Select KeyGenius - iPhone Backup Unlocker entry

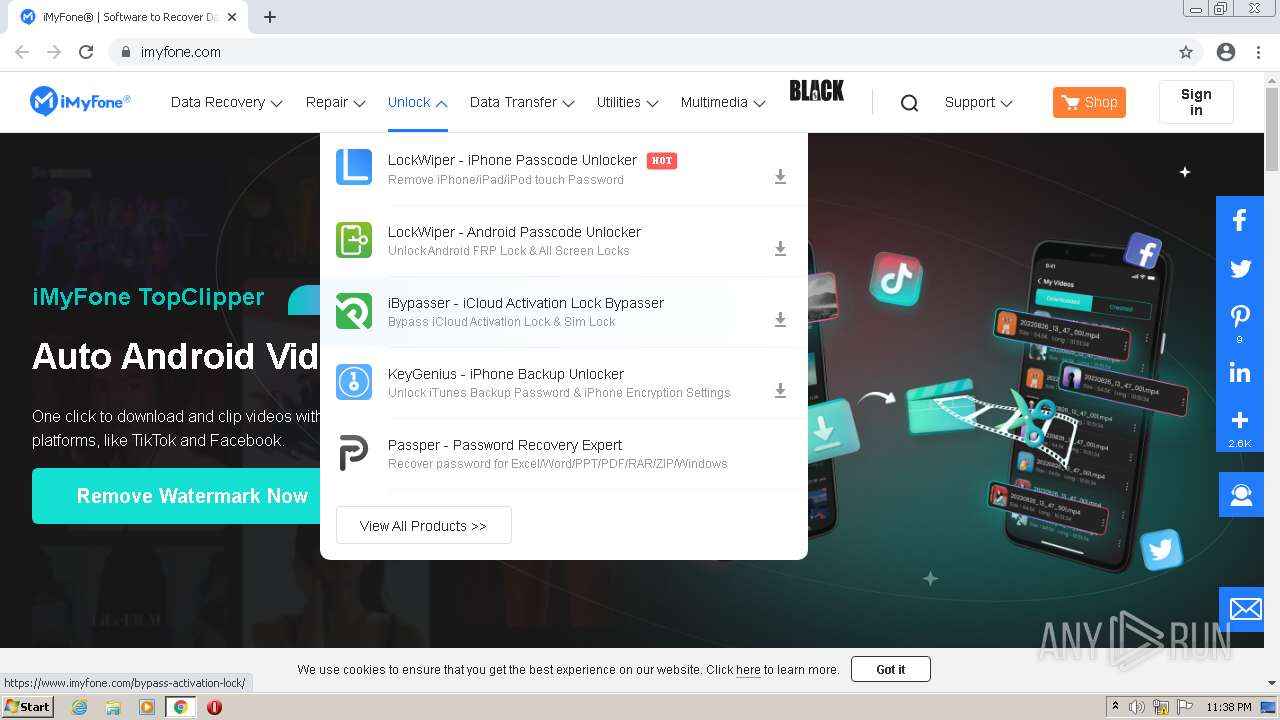[564, 383]
